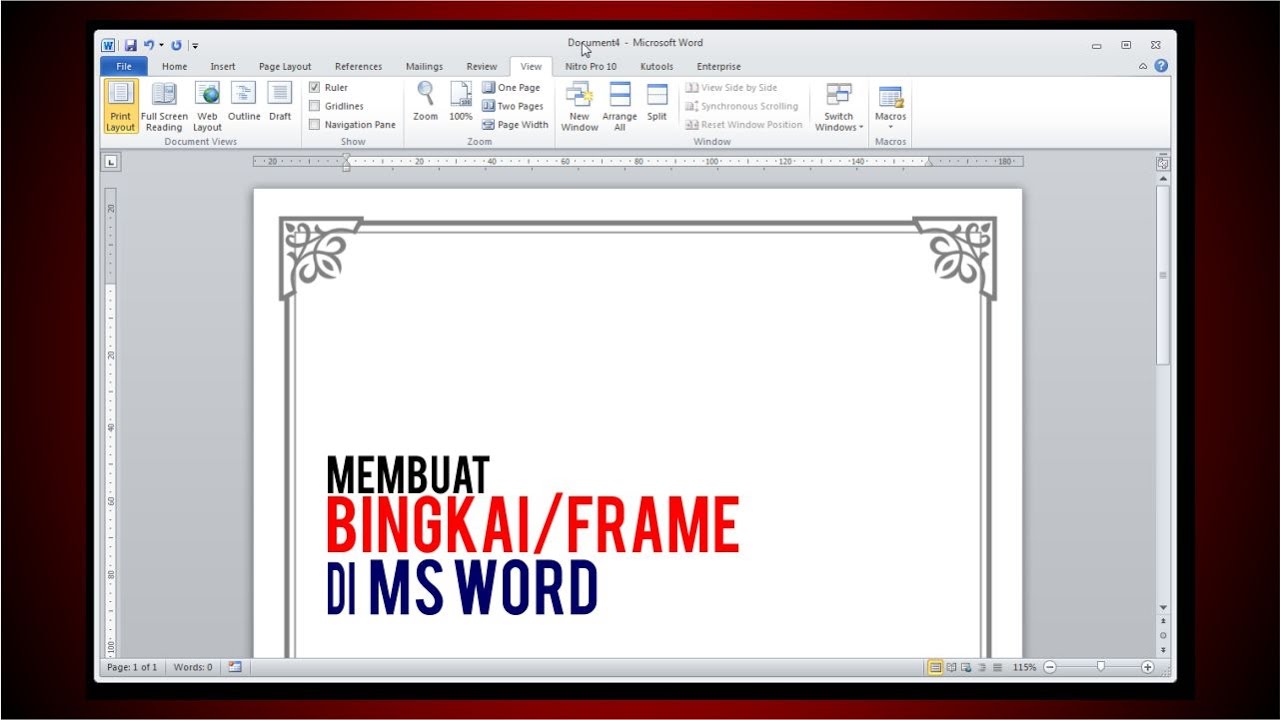
Task: Click the proofing status icon in the status bar
Action: (235, 667)
